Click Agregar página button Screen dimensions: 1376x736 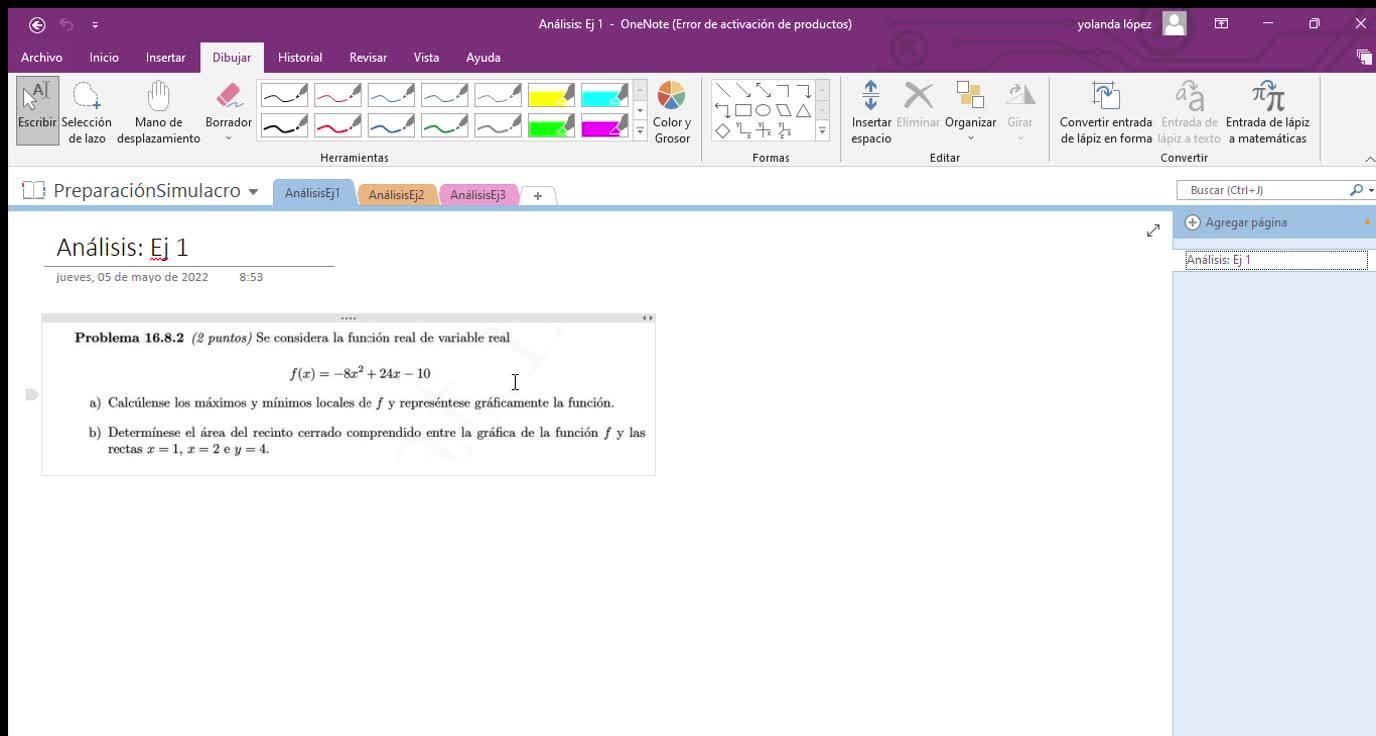coord(1245,222)
